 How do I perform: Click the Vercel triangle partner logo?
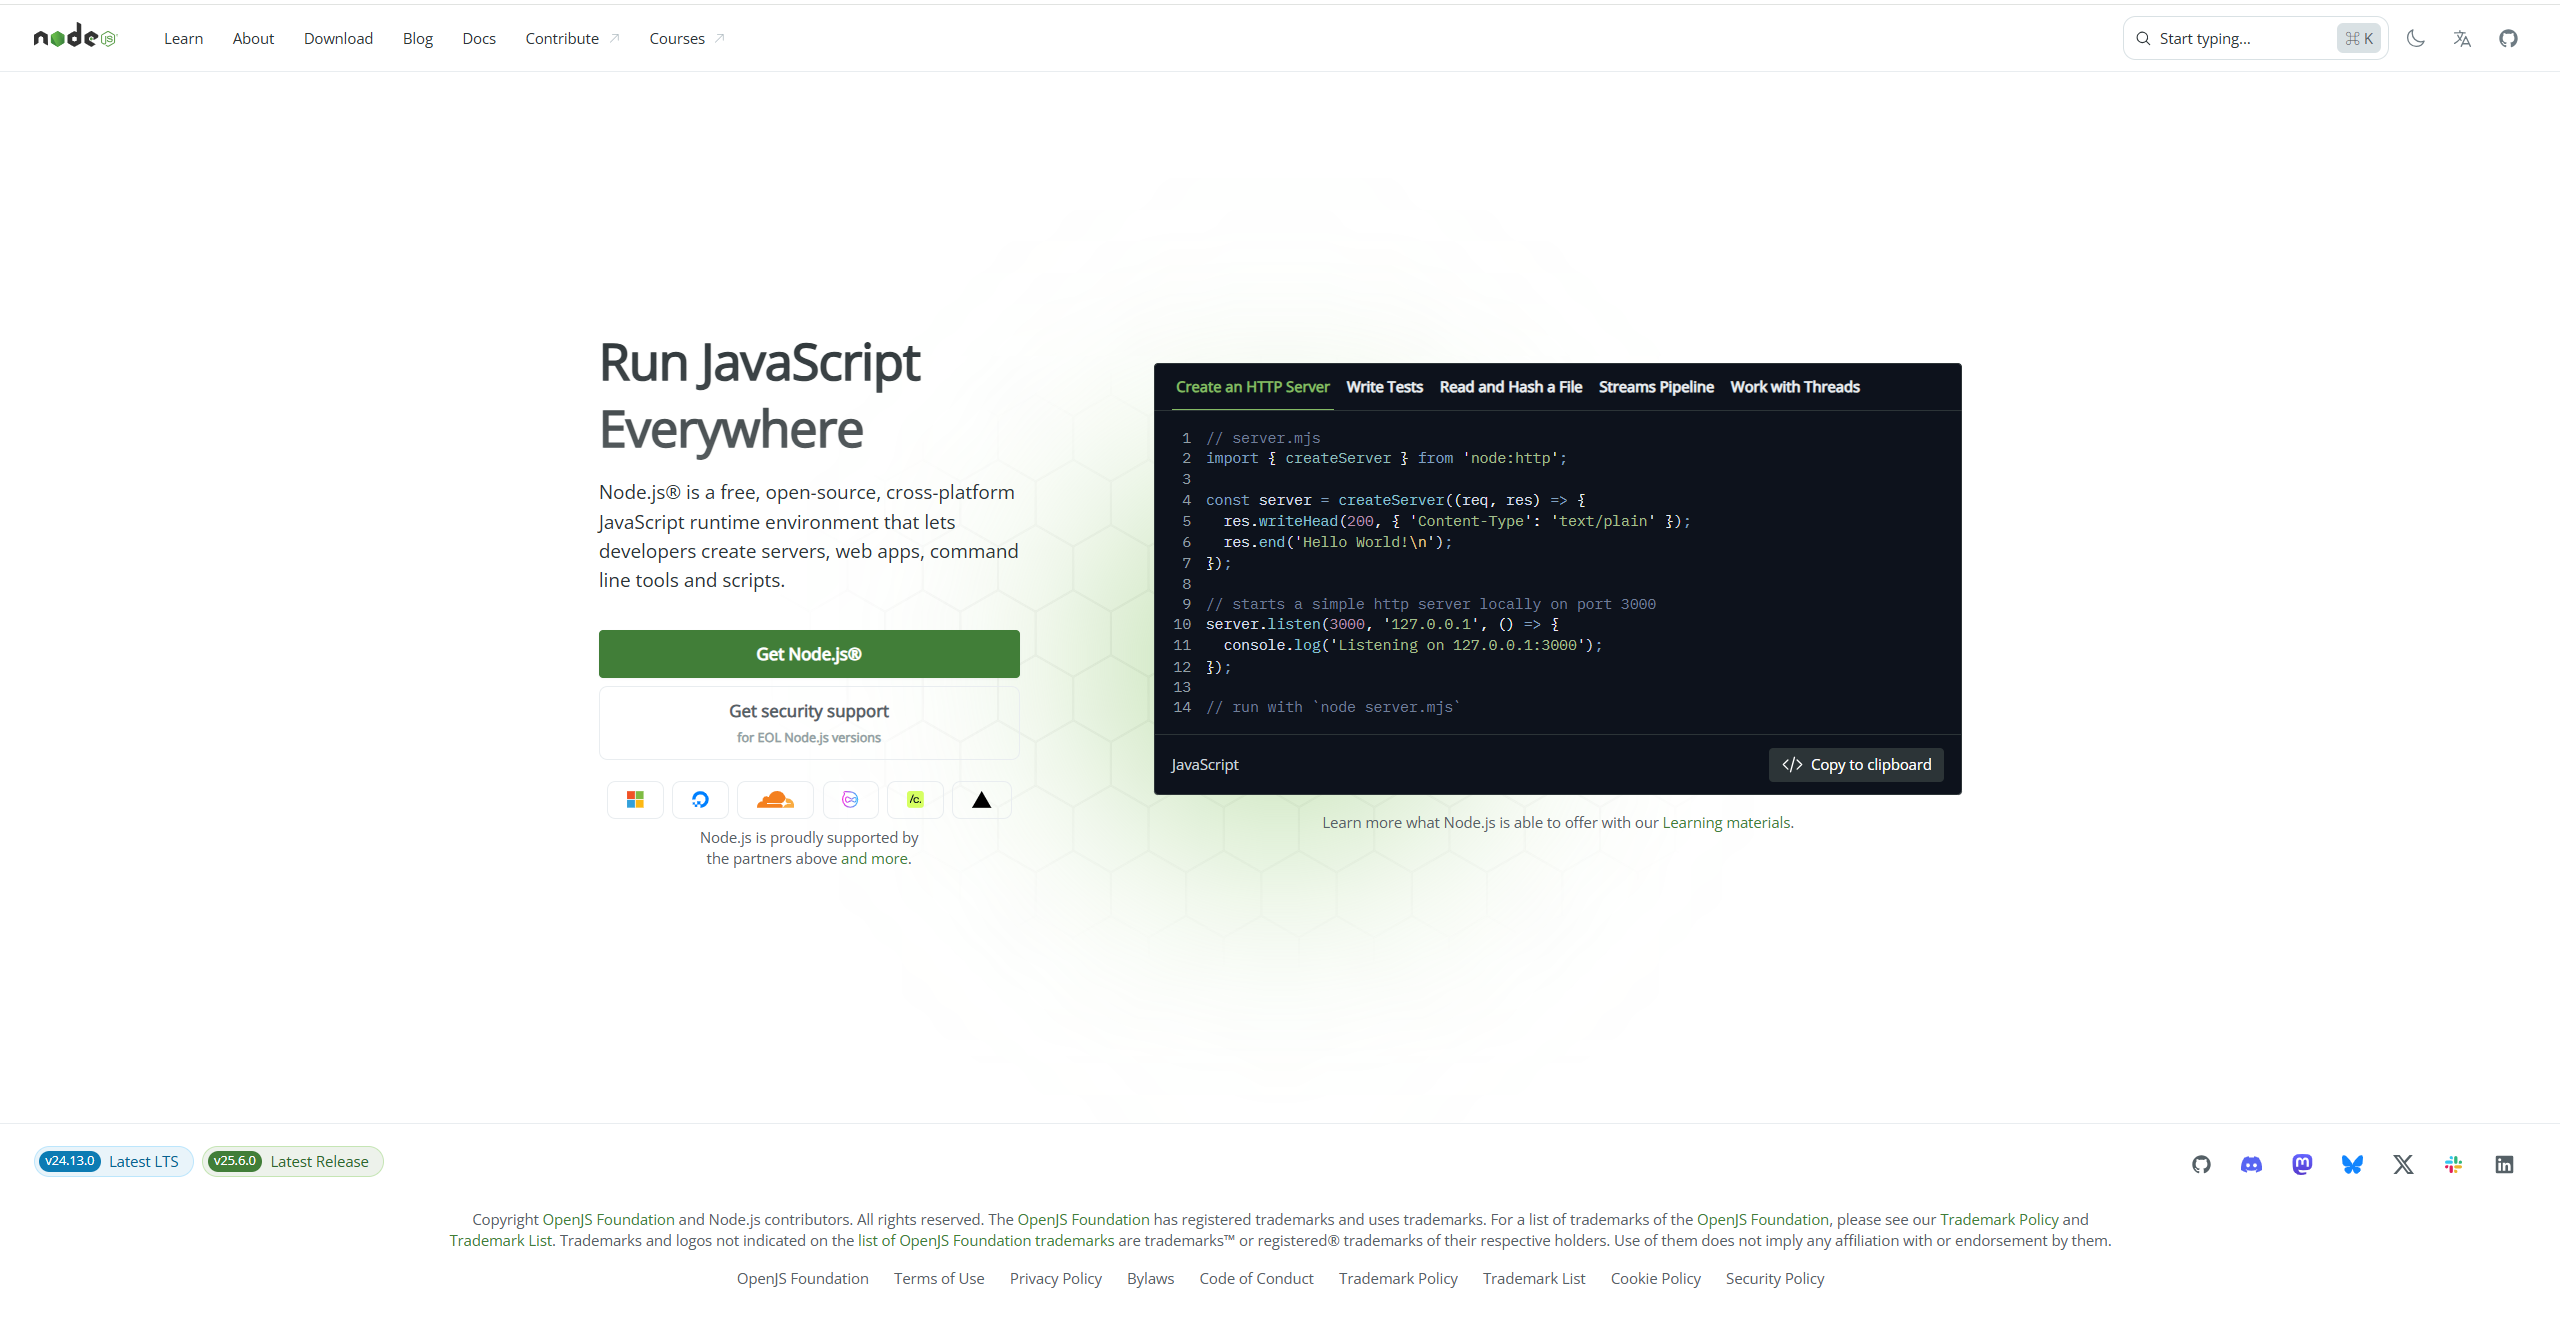[x=981, y=799]
